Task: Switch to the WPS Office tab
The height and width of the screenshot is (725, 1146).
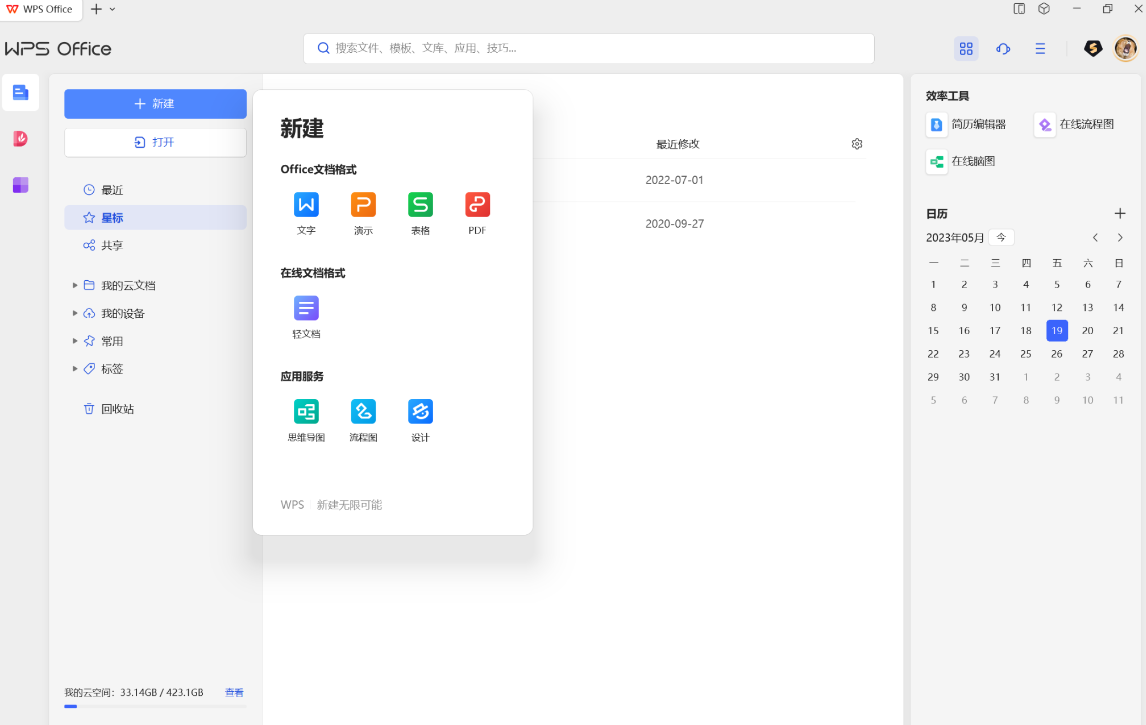Action: pyautogui.click(x=41, y=10)
